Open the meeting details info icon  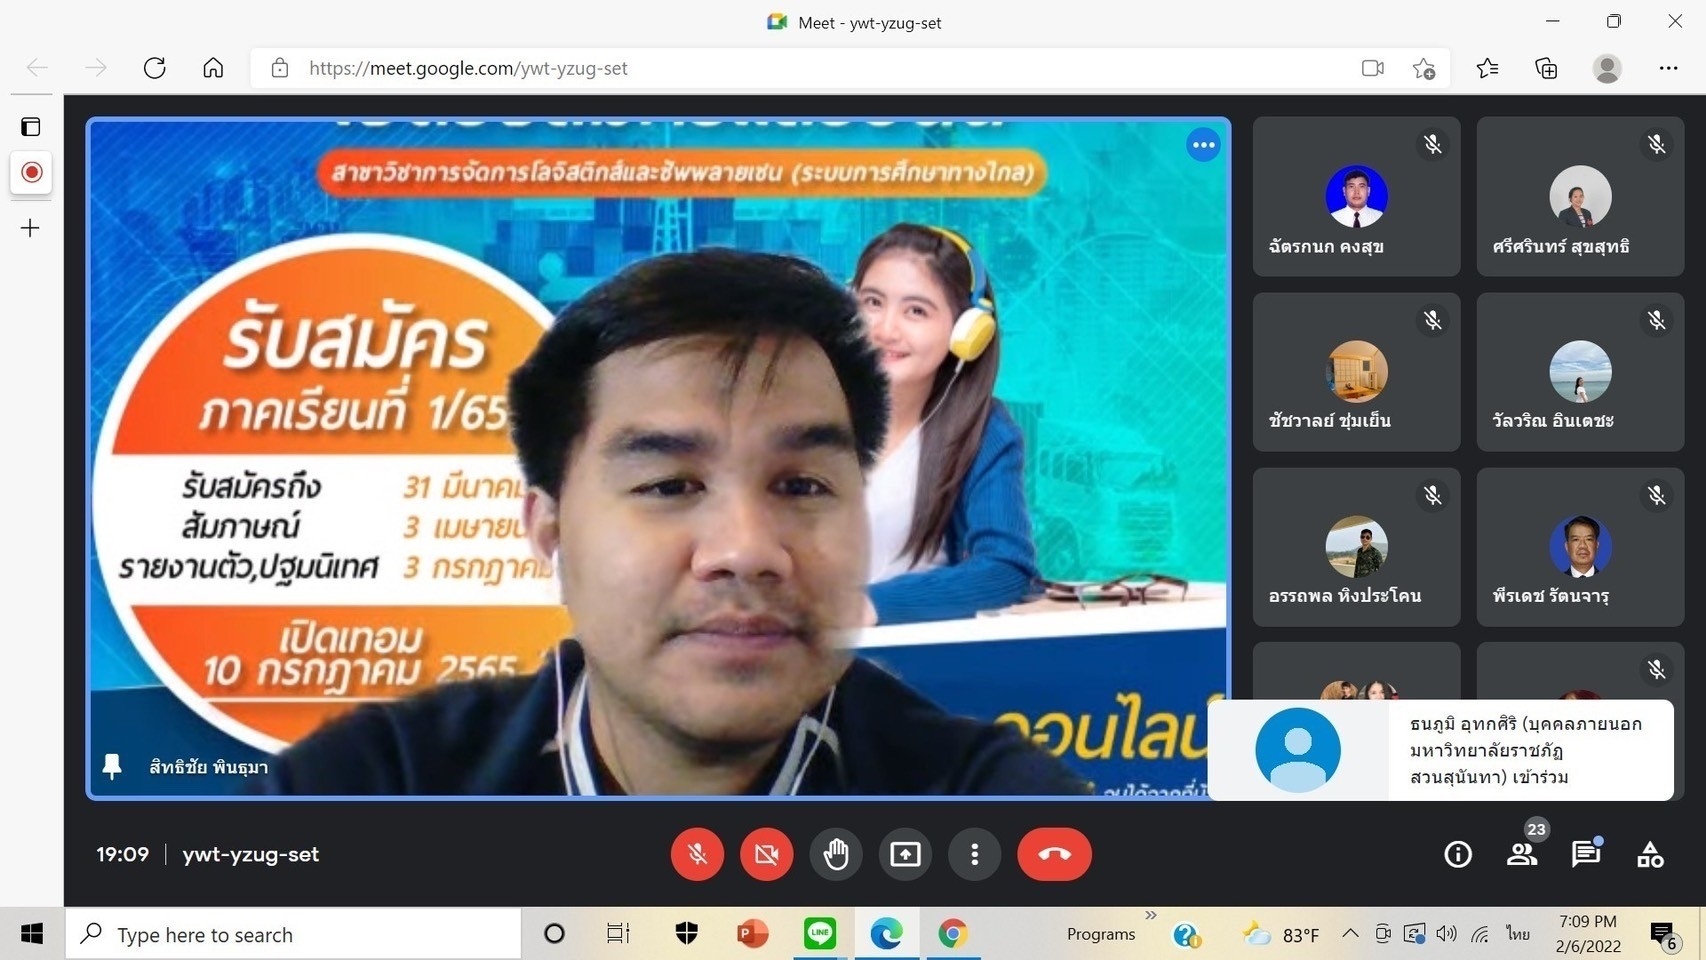(1458, 854)
